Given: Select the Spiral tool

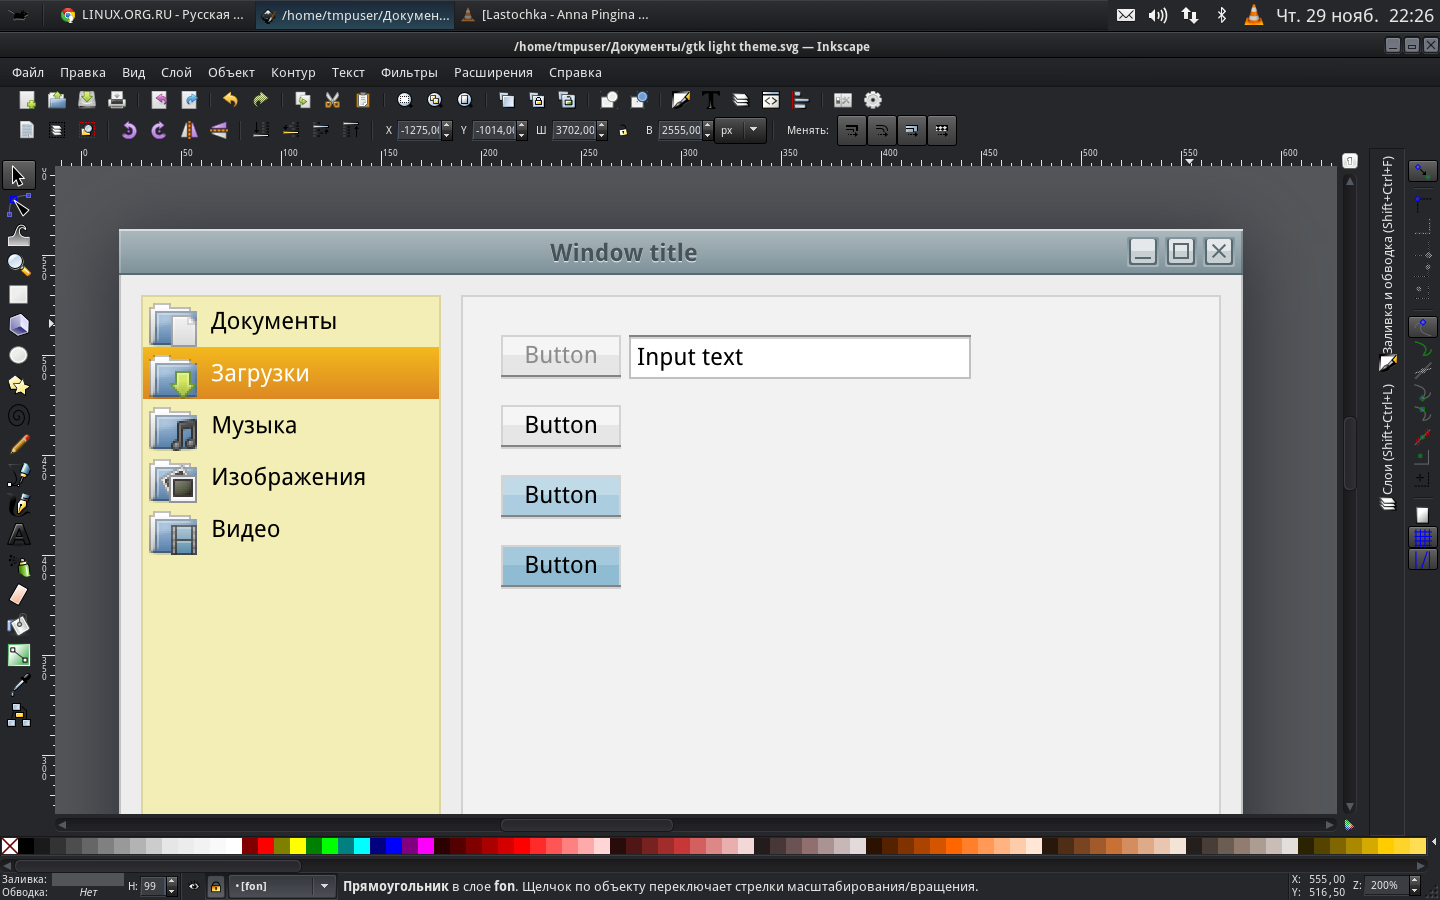Looking at the screenshot, I should click(18, 415).
